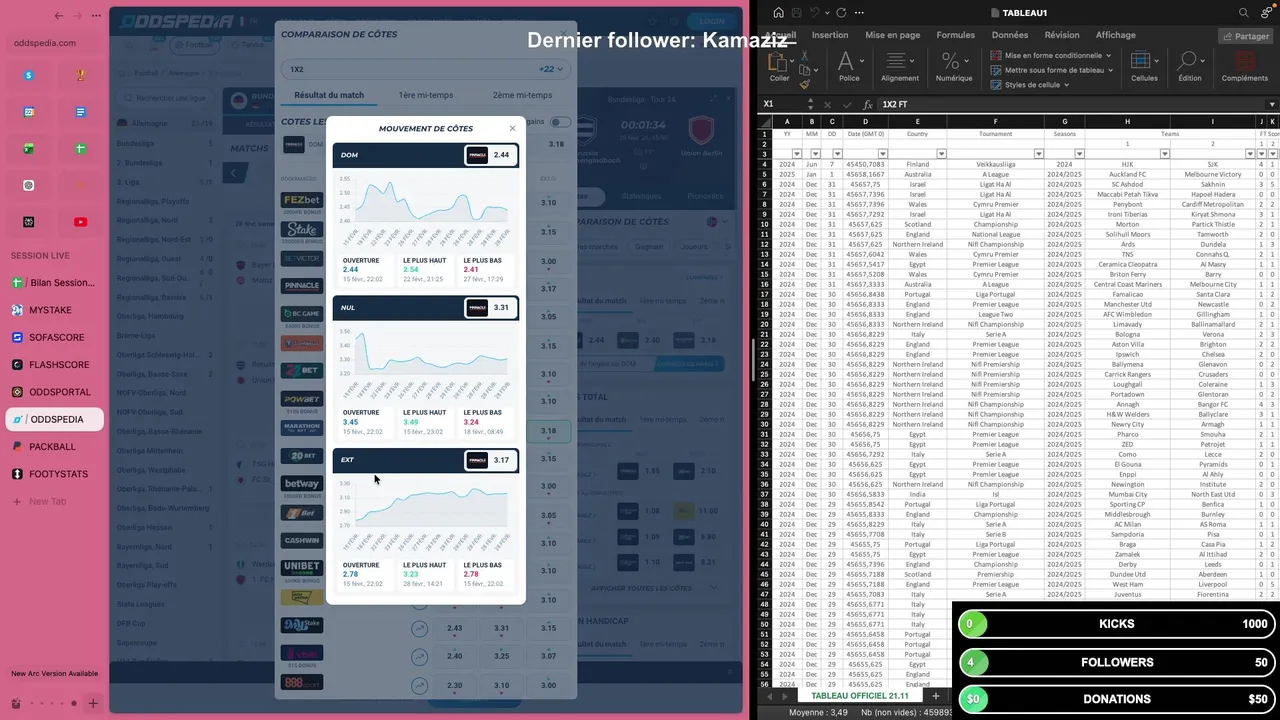
Task: Select the TABLEAU OFFICIEL 21.11 sheet tab
Action: coord(860,696)
